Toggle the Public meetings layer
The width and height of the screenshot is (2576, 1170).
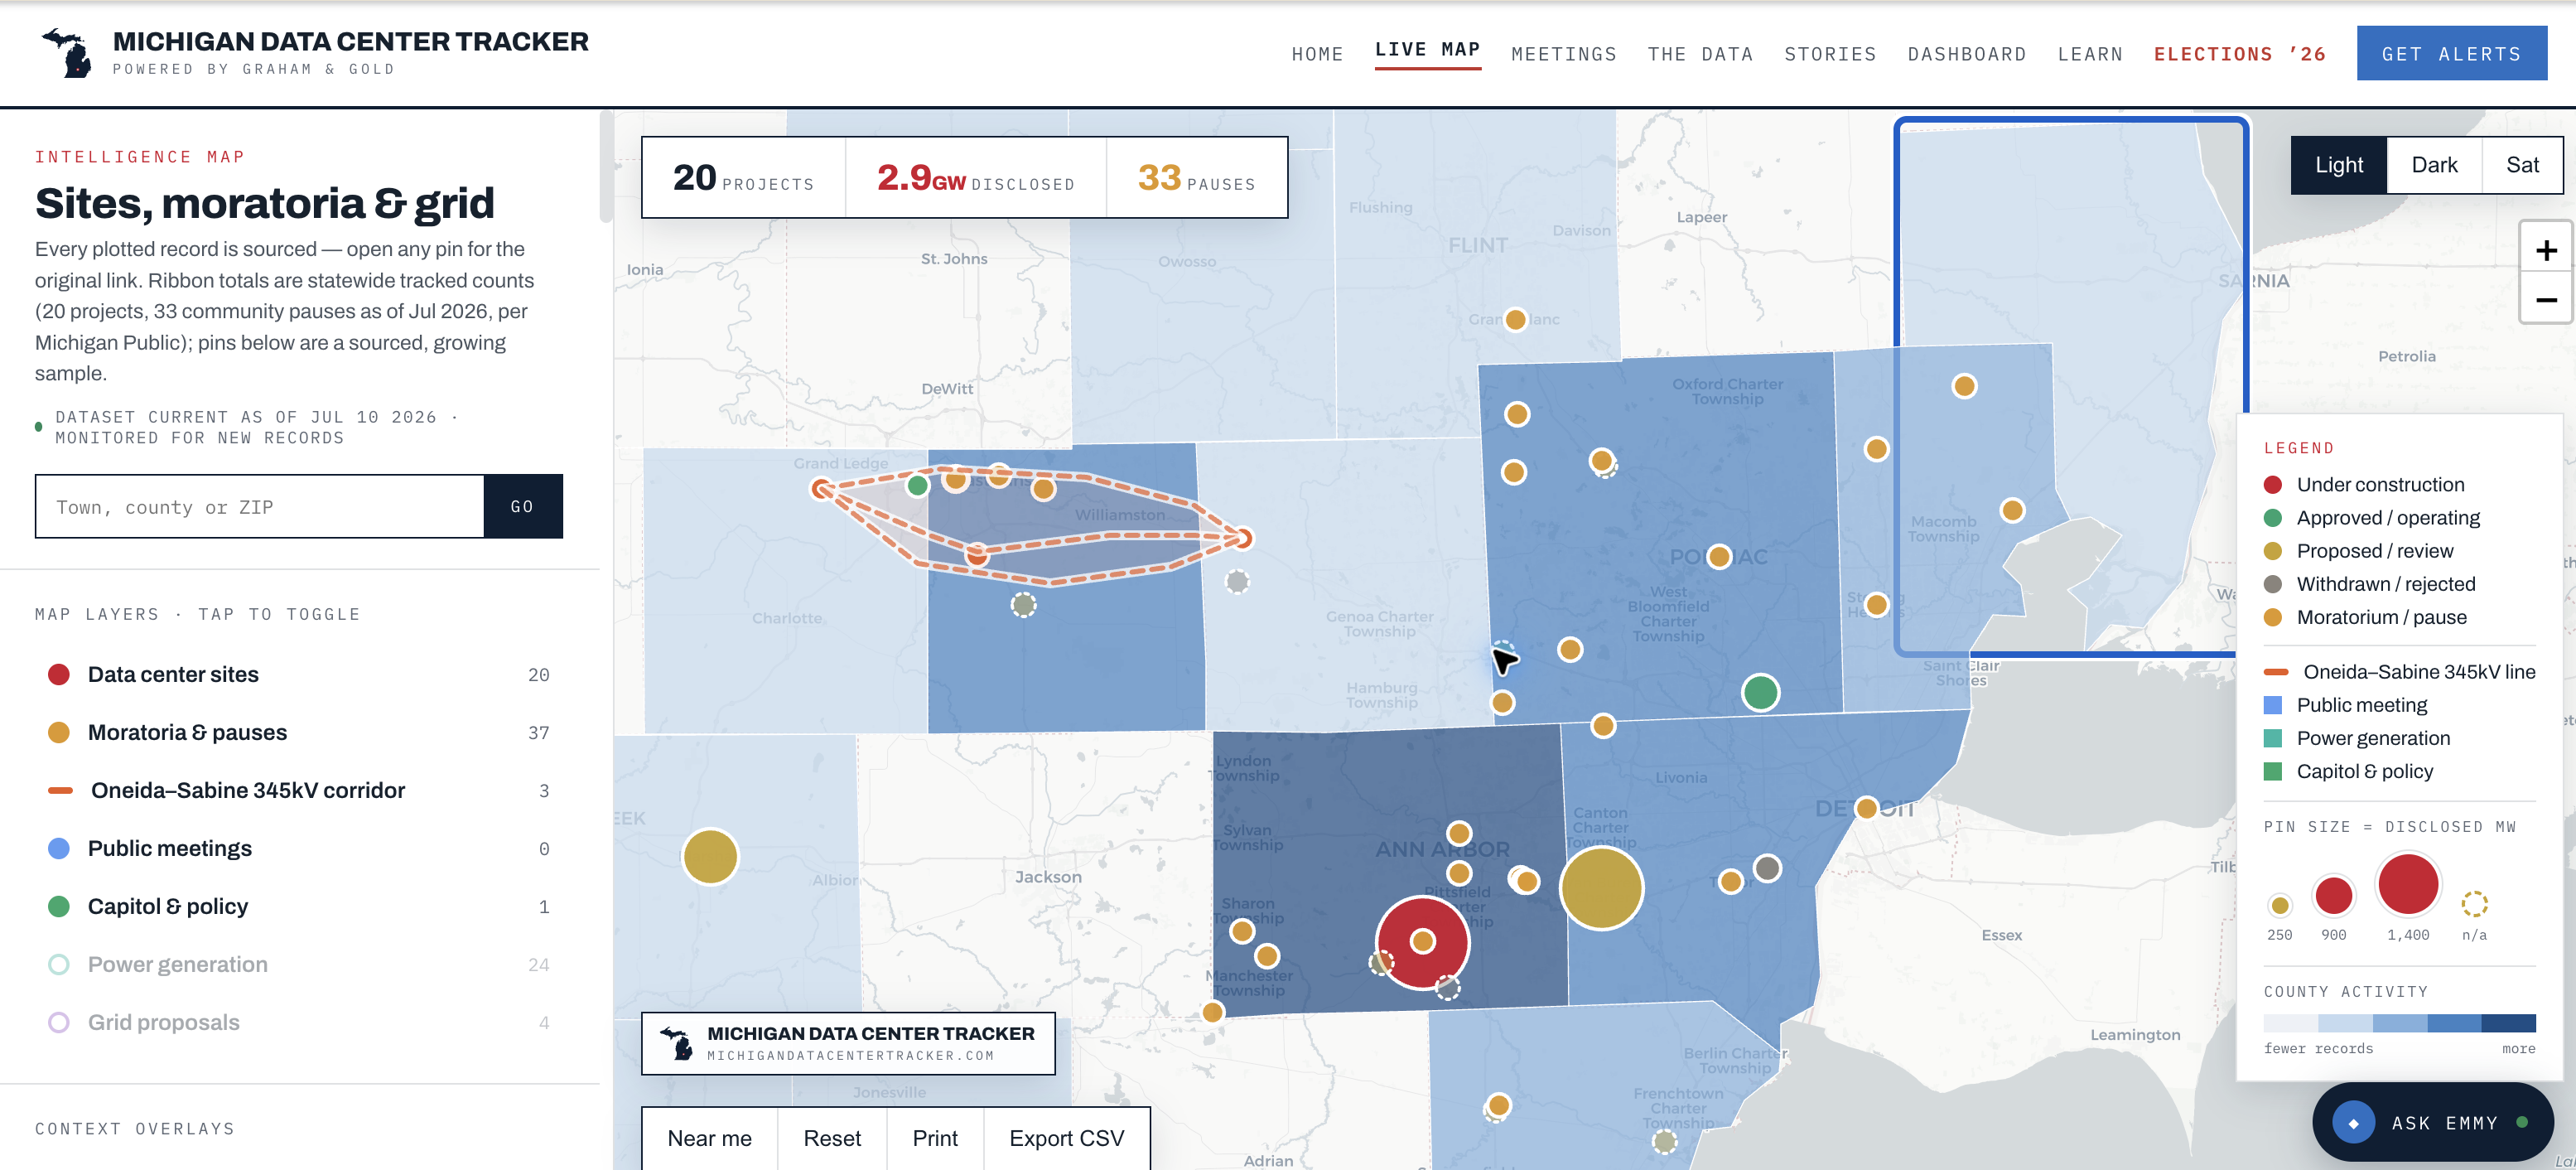pyautogui.click(x=299, y=849)
